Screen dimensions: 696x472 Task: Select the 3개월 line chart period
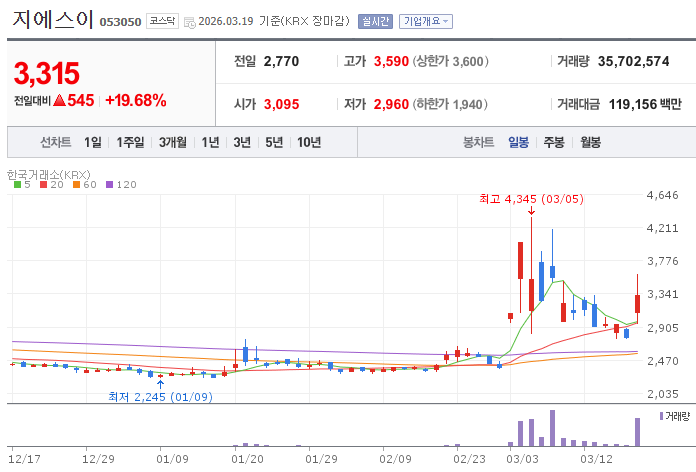tap(173, 142)
